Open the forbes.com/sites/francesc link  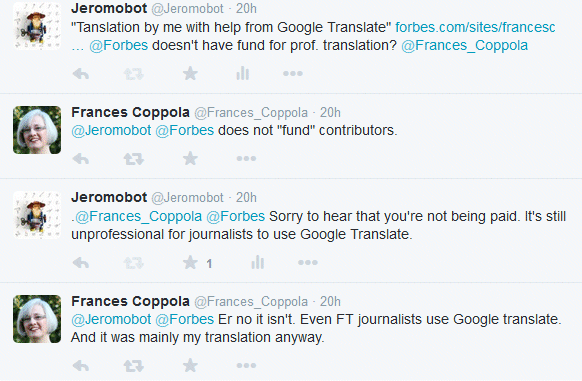point(475,27)
